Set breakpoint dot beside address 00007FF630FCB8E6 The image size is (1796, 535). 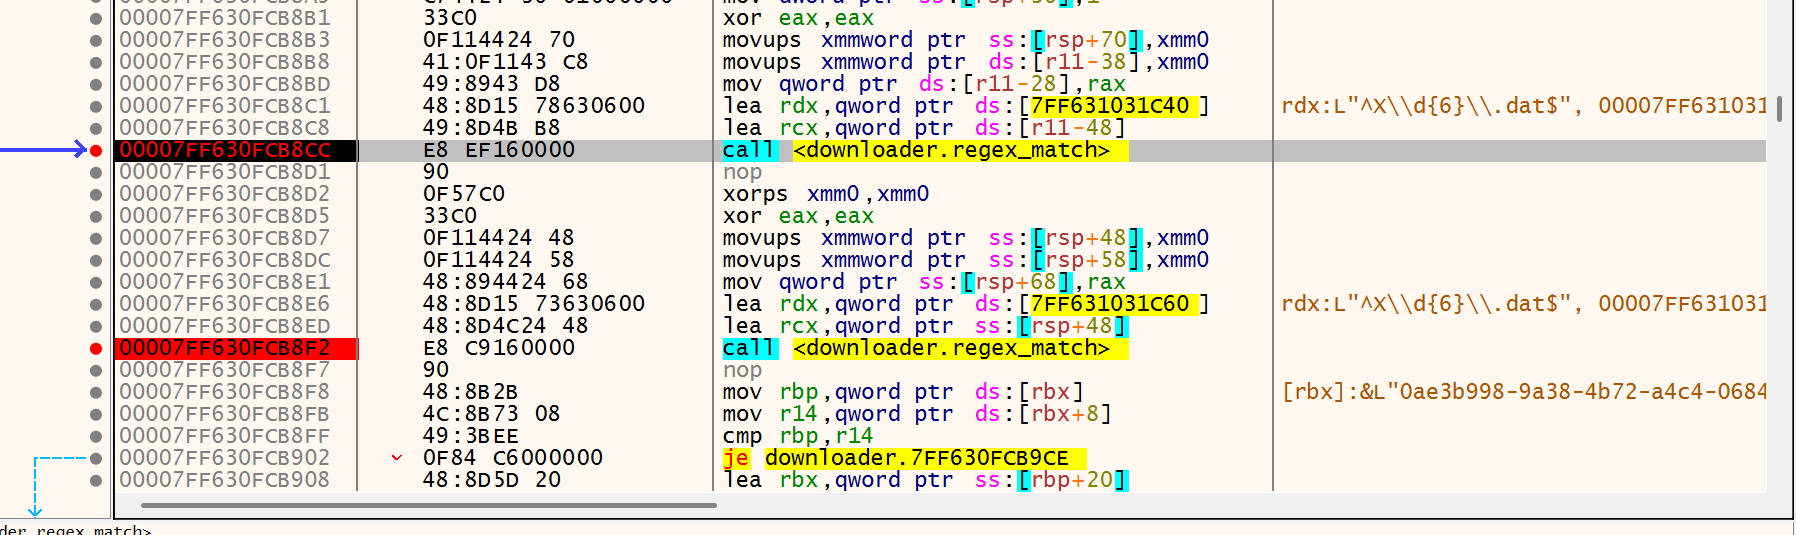click(x=96, y=304)
